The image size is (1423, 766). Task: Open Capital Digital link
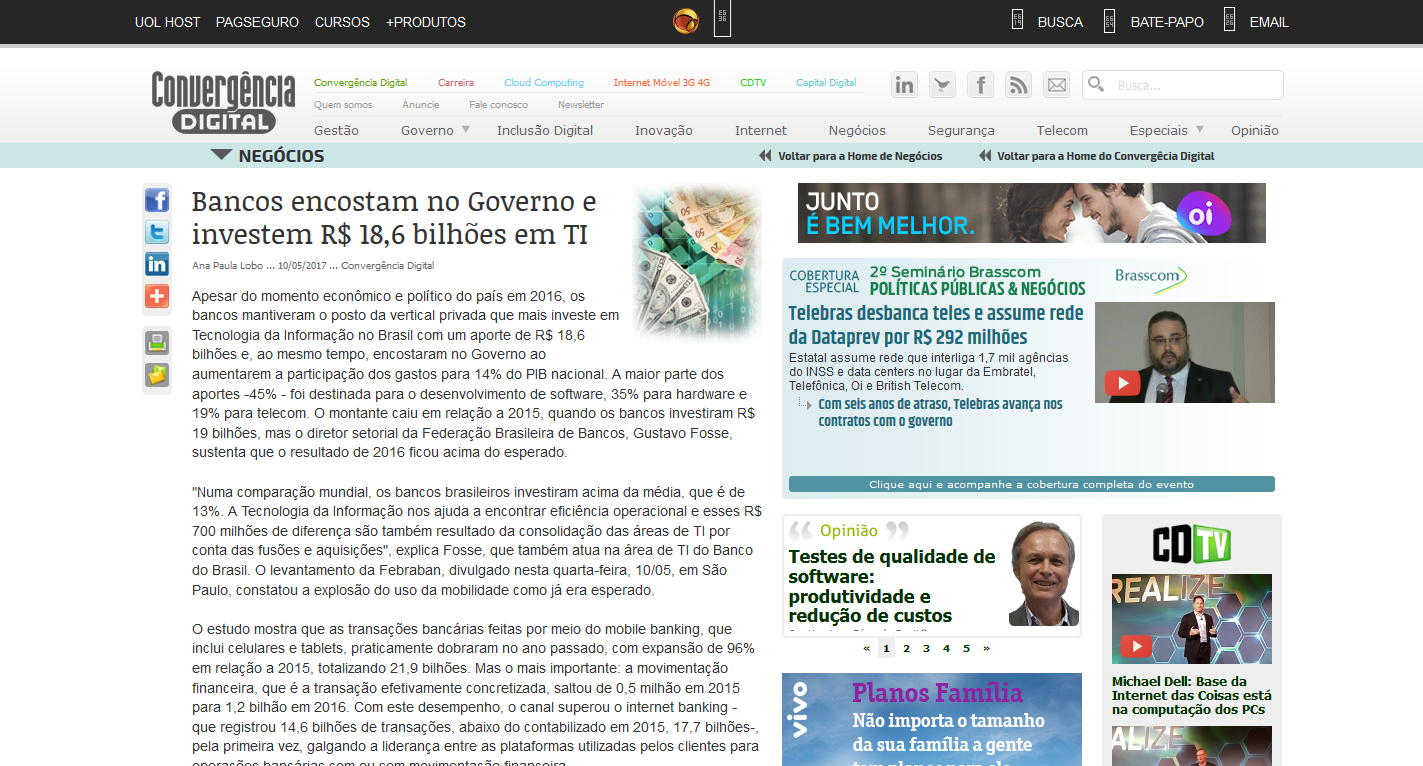coord(826,83)
